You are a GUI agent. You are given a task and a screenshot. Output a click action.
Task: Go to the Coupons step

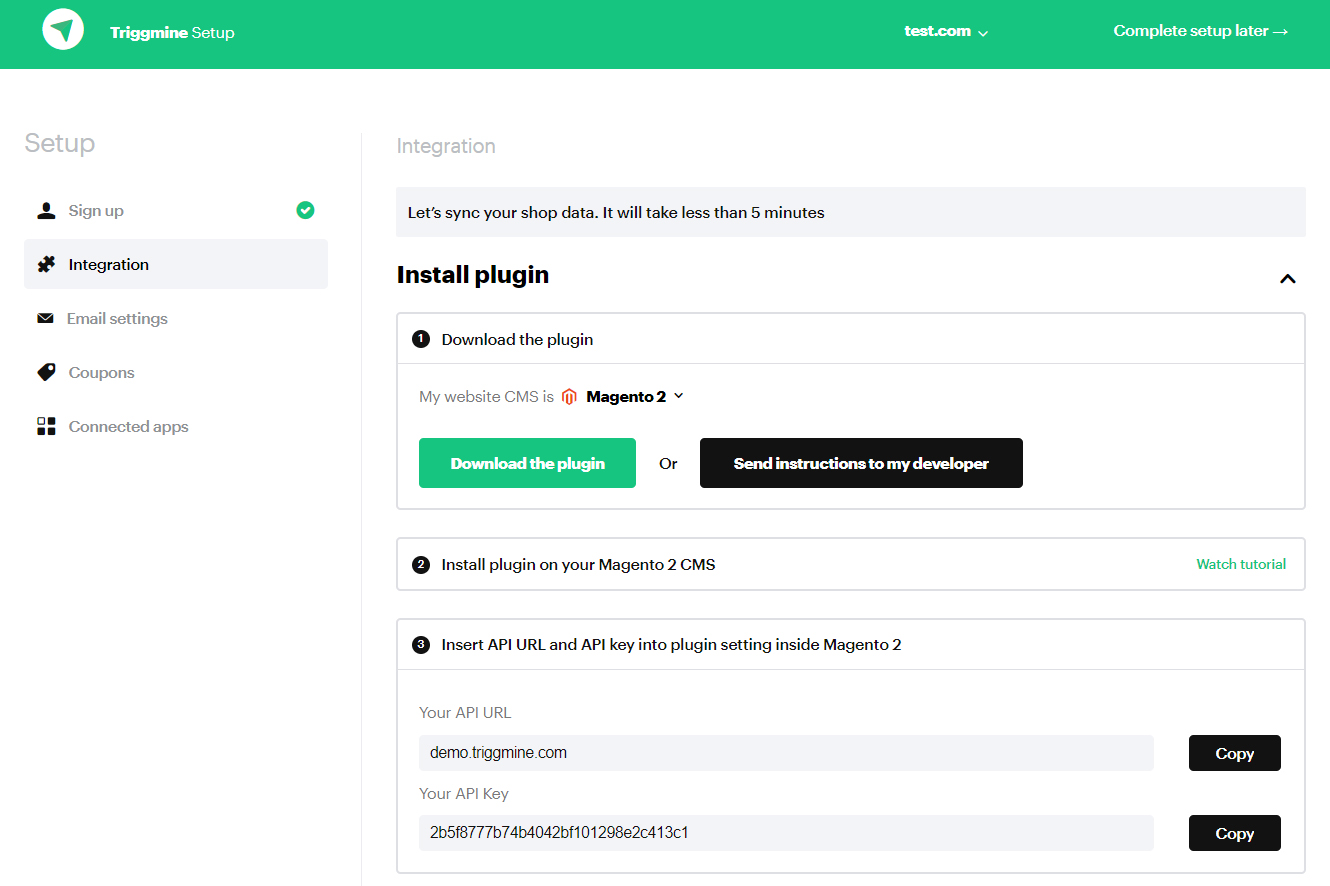[x=176, y=372]
